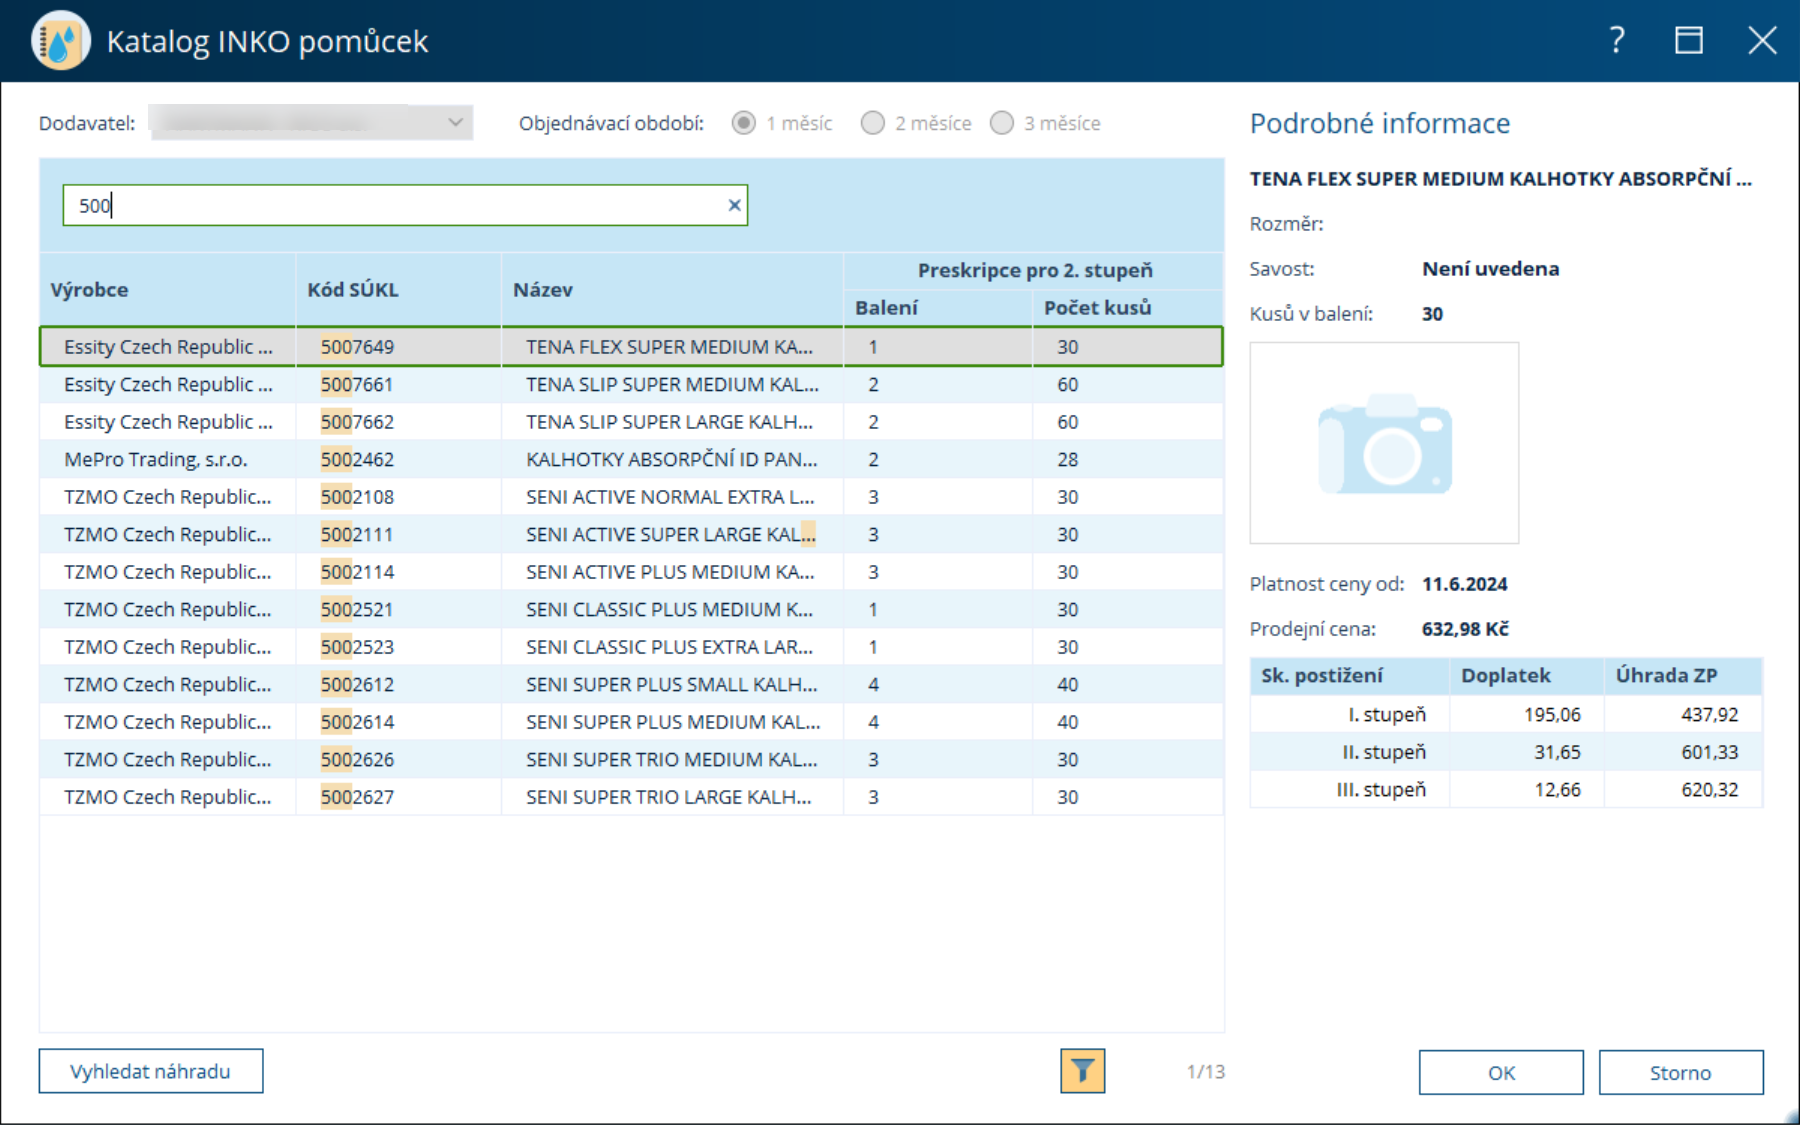
Task: Select row SENI CLASSIC PLUS MEDIUM K...
Action: (x=631, y=610)
